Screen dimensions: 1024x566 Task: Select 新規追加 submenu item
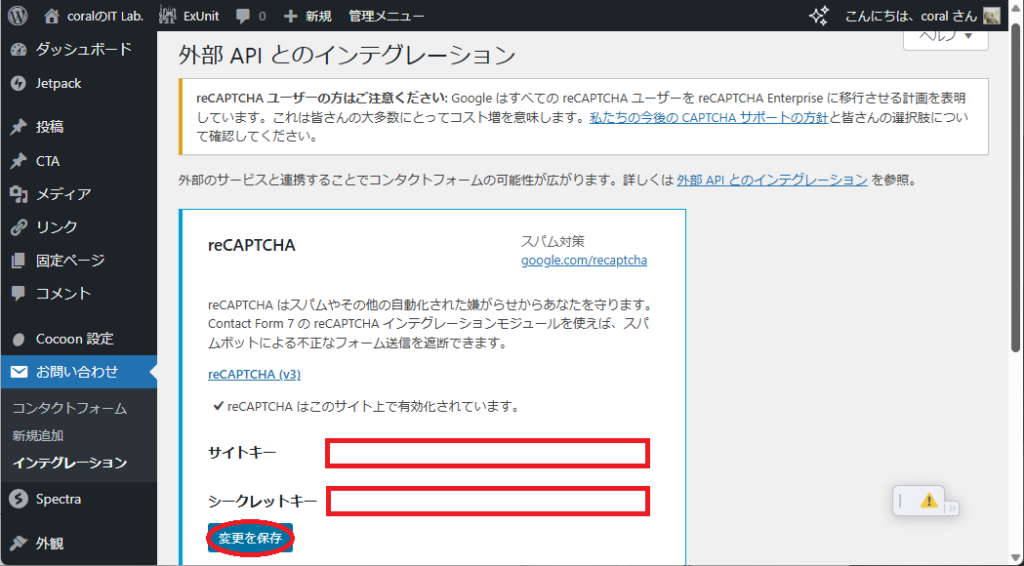[x=38, y=435]
